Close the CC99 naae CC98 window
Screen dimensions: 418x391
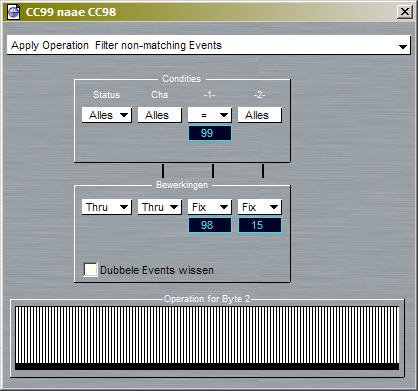pos(405,12)
